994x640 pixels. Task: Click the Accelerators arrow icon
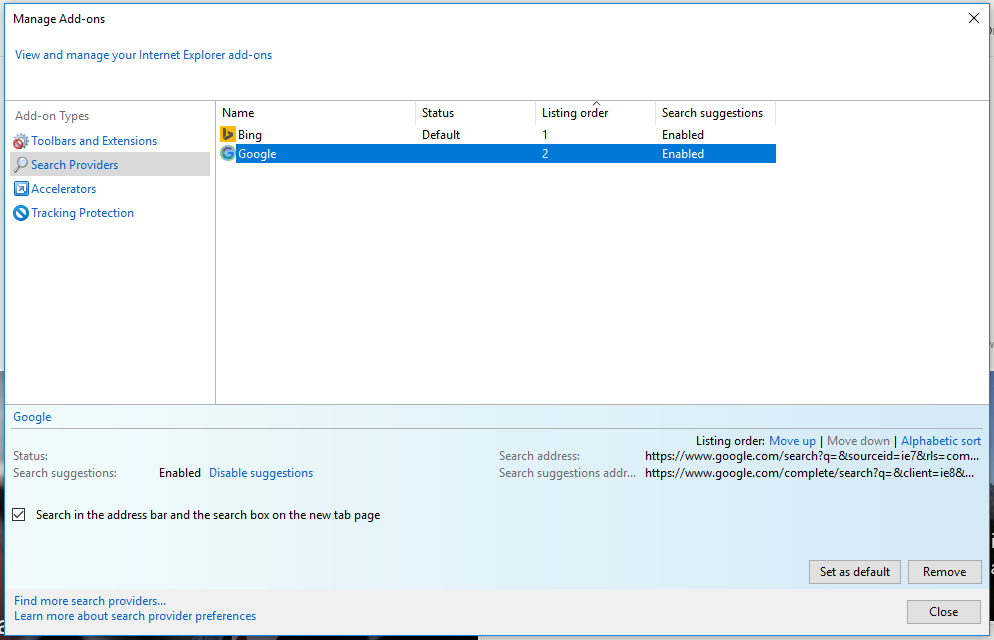point(21,189)
